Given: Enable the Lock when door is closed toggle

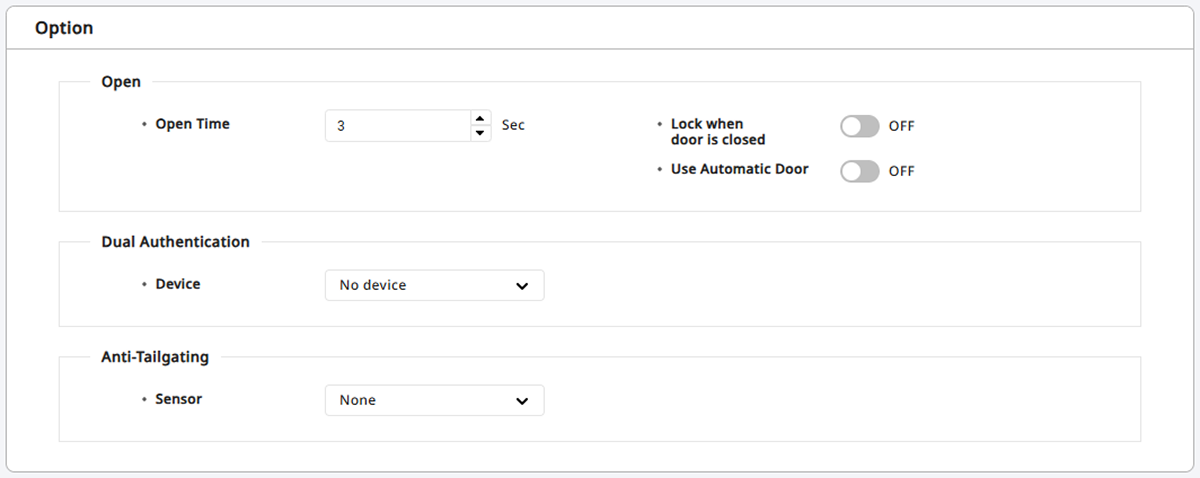Looking at the screenshot, I should [859, 126].
